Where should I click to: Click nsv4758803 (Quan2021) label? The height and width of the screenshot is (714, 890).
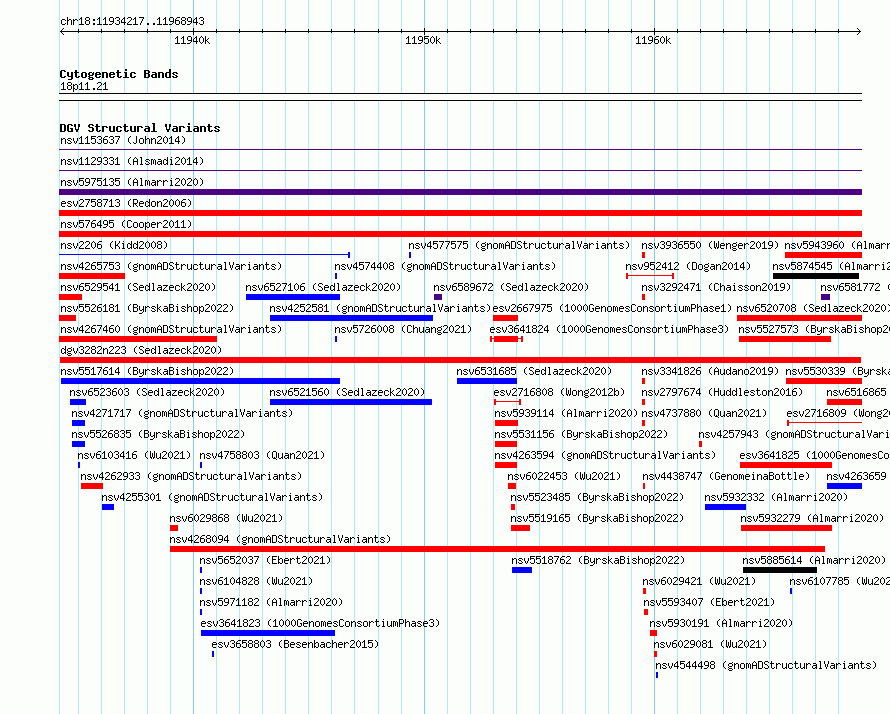coord(262,455)
